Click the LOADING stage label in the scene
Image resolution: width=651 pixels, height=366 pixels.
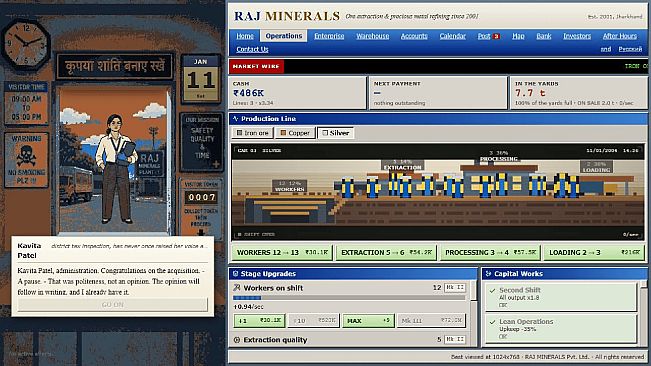pos(596,167)
